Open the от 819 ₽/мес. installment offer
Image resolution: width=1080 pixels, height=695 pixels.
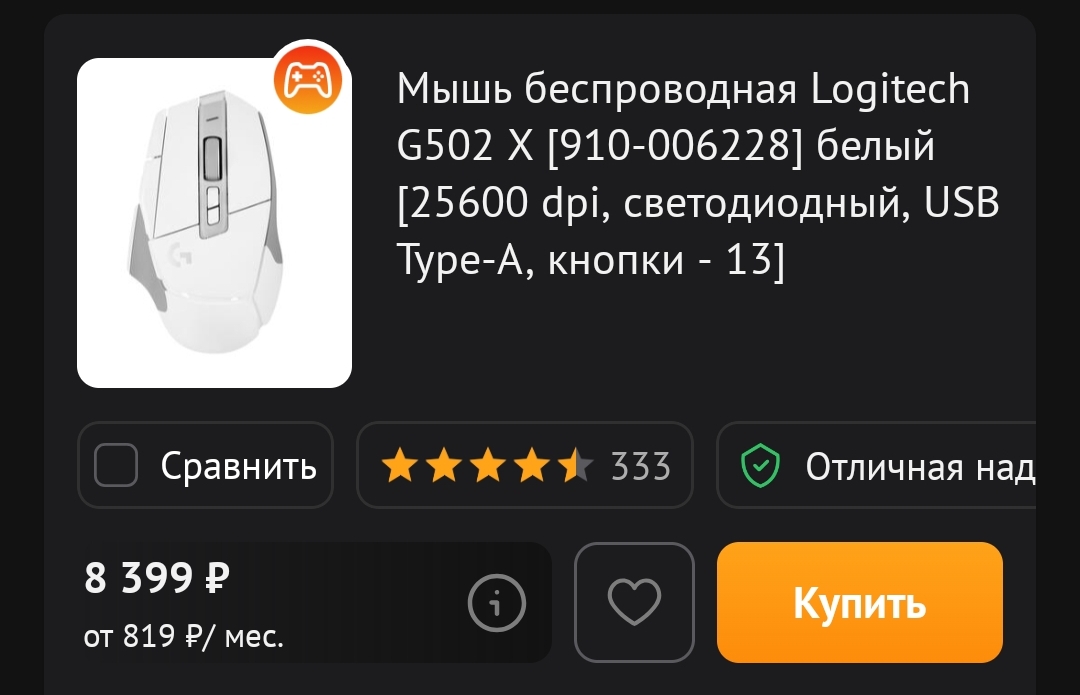coord(184,636)
